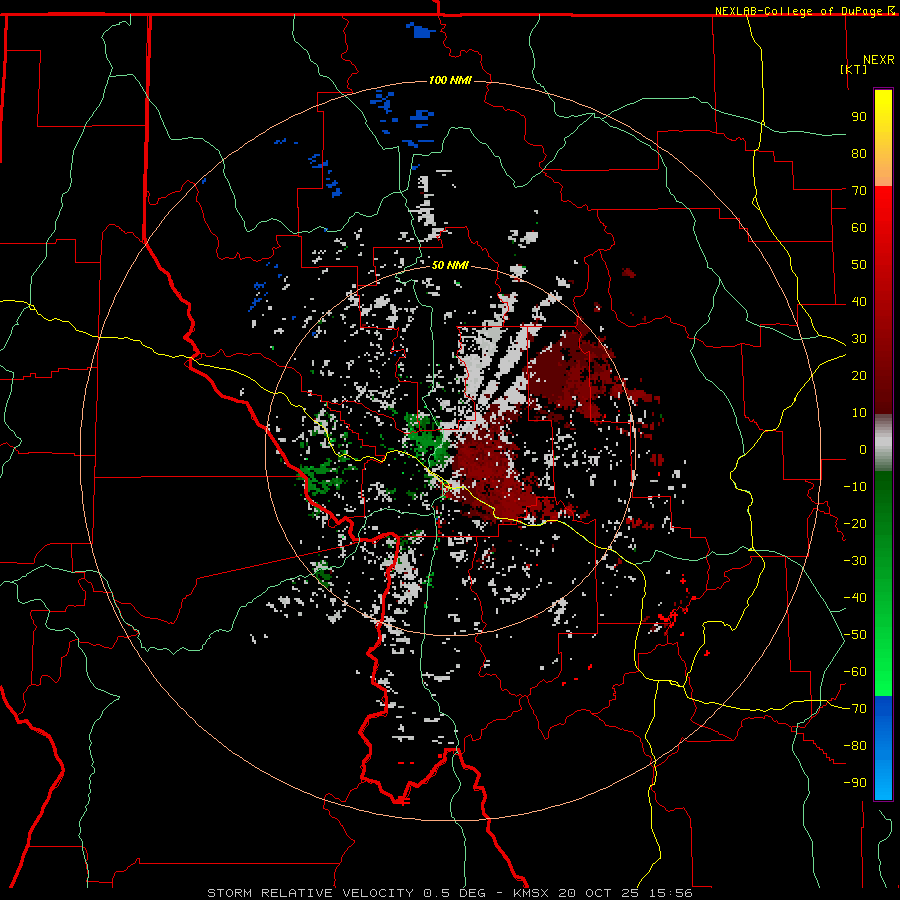Click the [KT] units label above legend
Image resolution: width=900 pixels, height=900 pixels.
[x=853, y=69]
